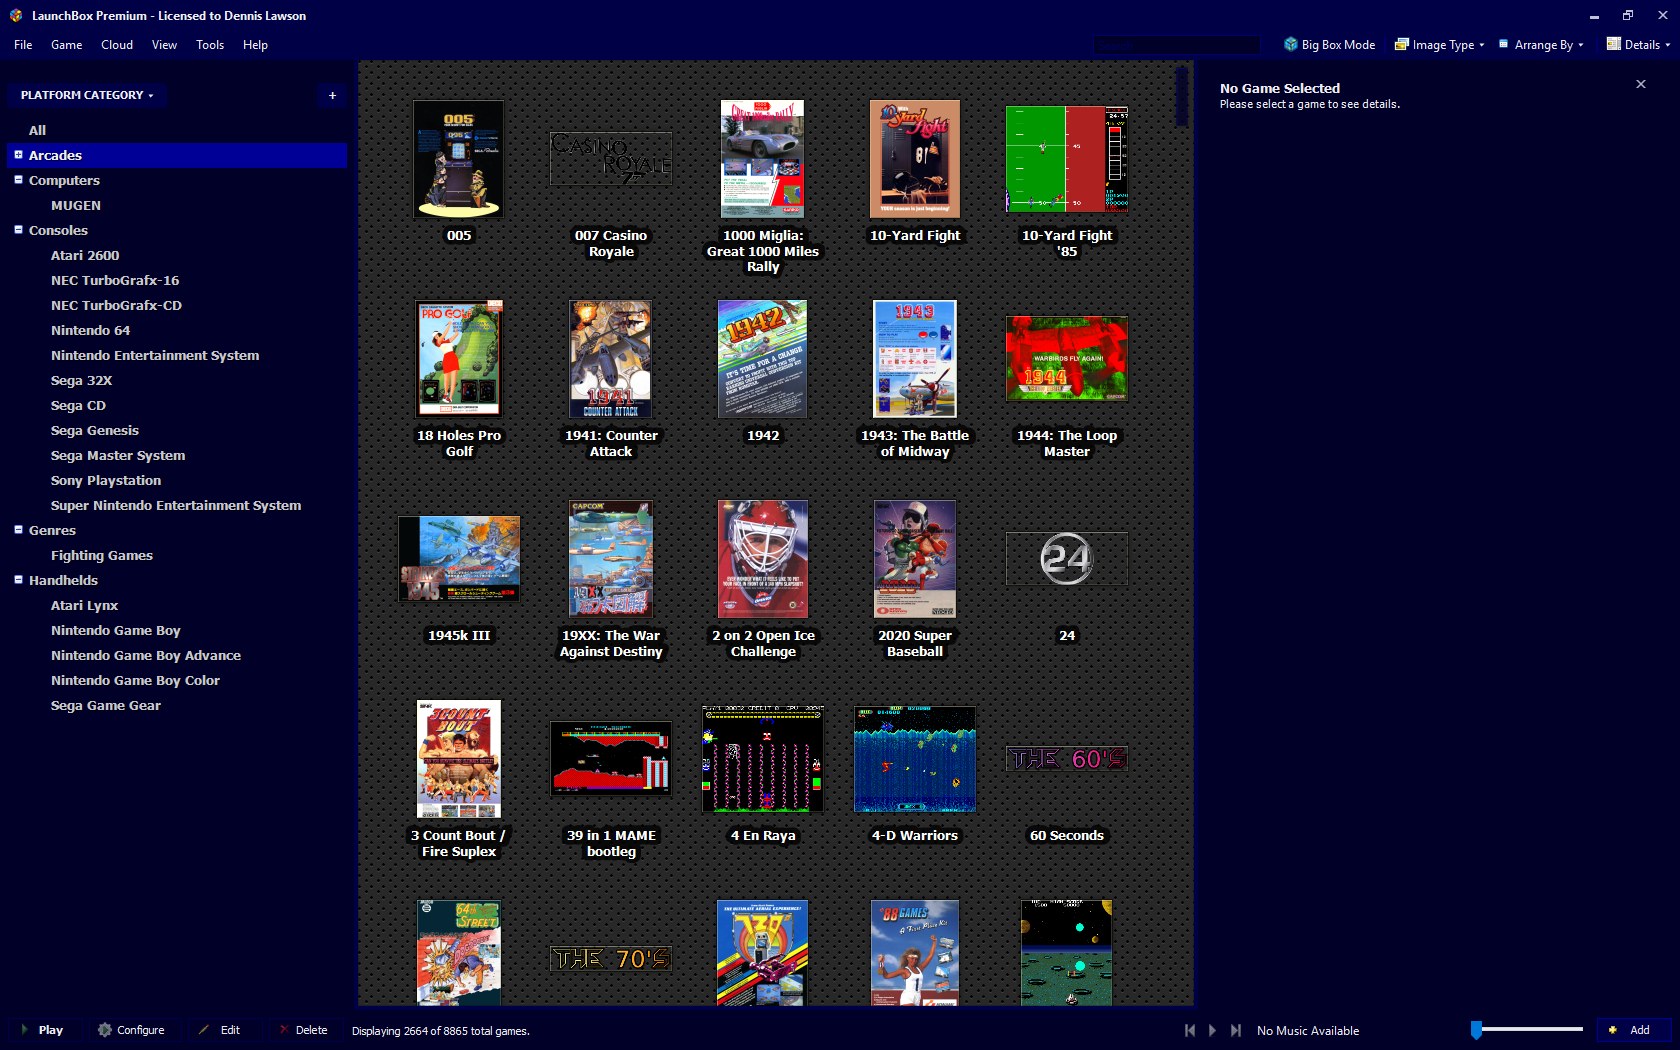Image resolution: width=1680 pixels, height=1050 pixels.
Task: Collapse the Consoles tree node
Action: pyautogui.click(x=18, y=230)
